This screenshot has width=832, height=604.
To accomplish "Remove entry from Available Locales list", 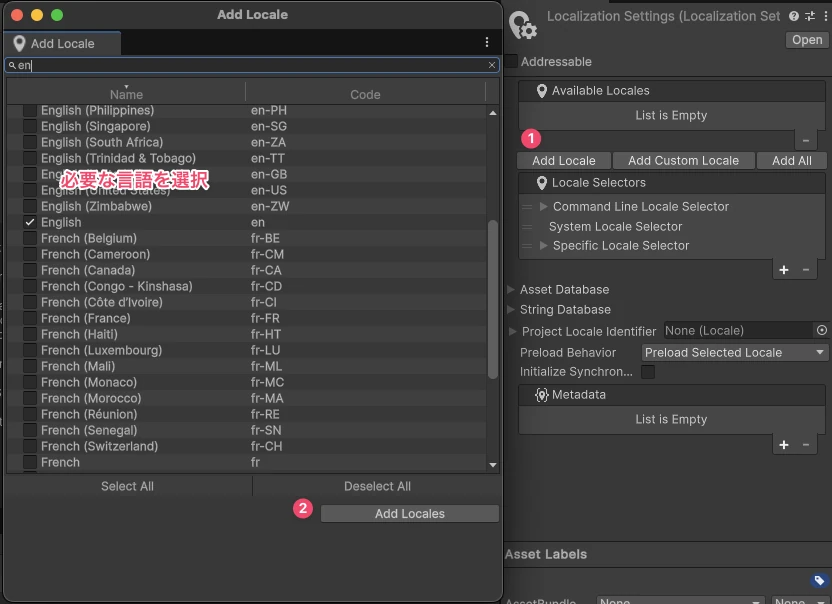I will (805, 140).
